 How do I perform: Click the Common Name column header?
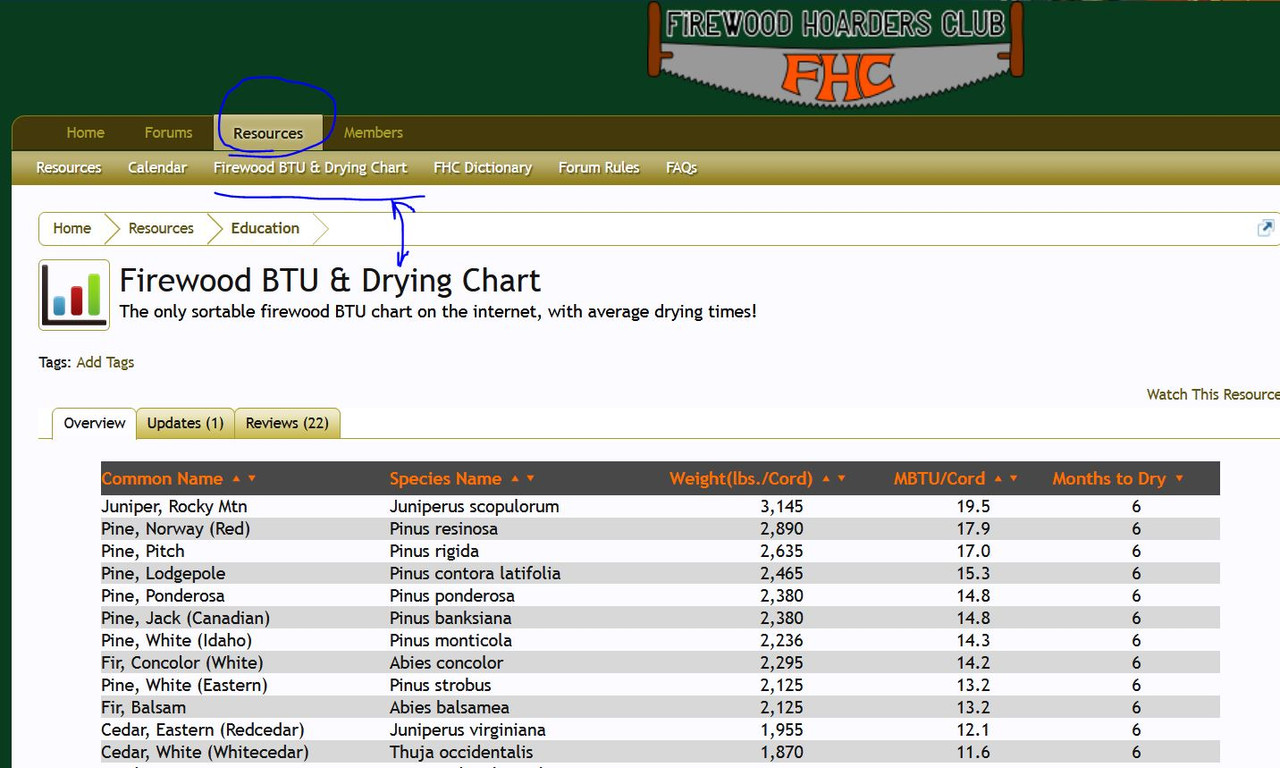point(162,479)
